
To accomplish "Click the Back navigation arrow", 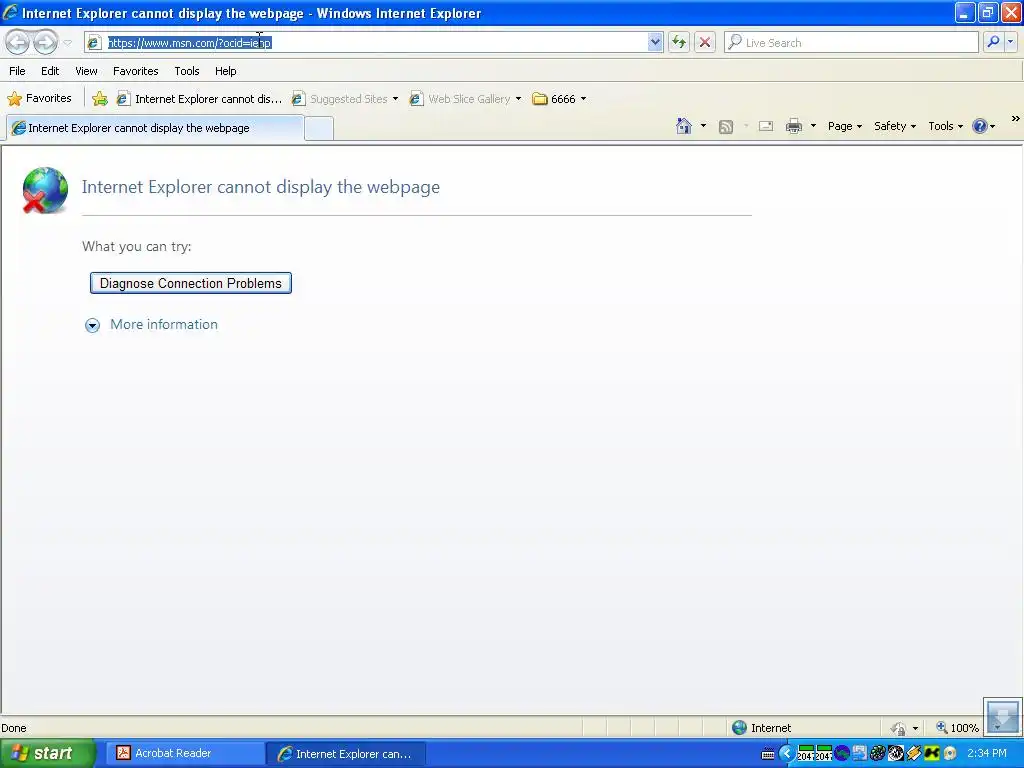I will click(x=18, y=42).
